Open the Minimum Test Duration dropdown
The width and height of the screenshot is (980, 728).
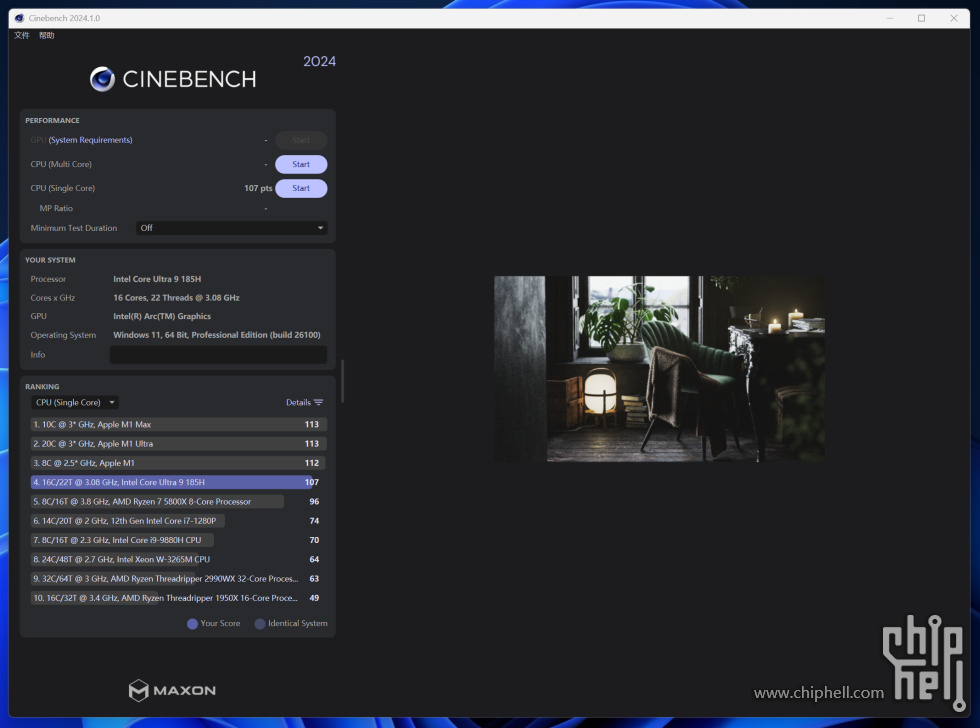click(232, 228)
